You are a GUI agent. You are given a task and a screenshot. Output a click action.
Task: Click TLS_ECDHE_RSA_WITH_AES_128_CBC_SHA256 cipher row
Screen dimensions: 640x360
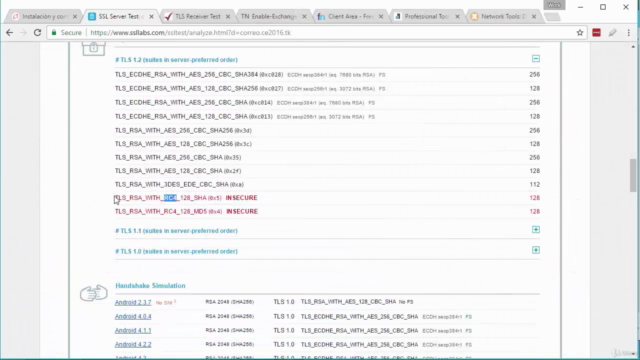pyautogui.click(x=327, y=89)
